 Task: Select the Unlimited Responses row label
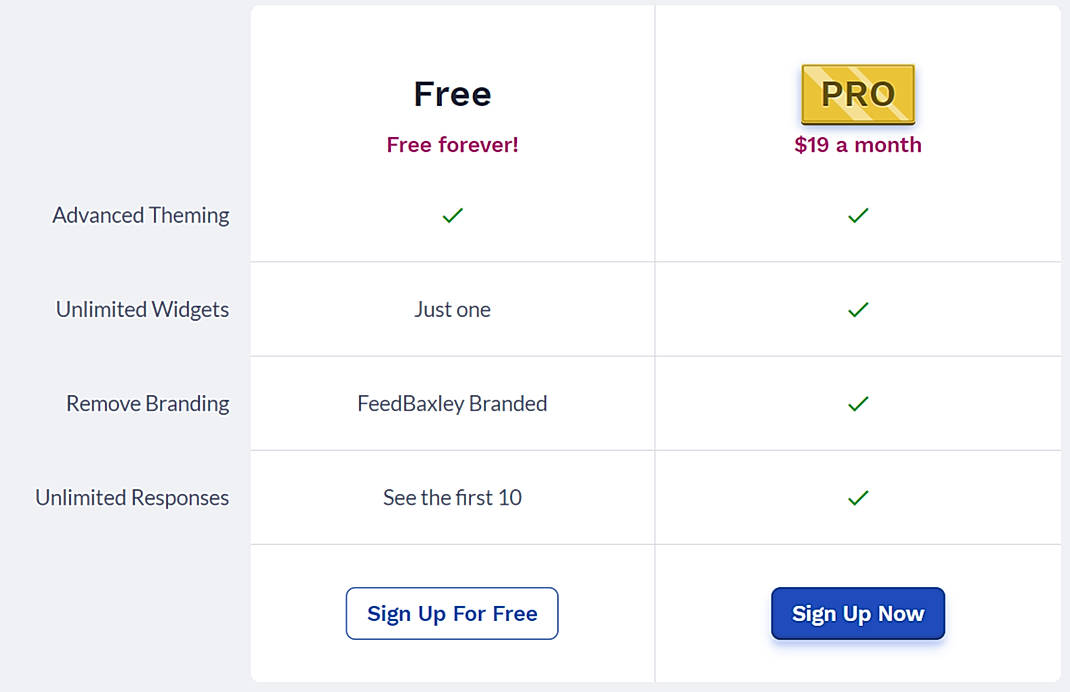131,498
